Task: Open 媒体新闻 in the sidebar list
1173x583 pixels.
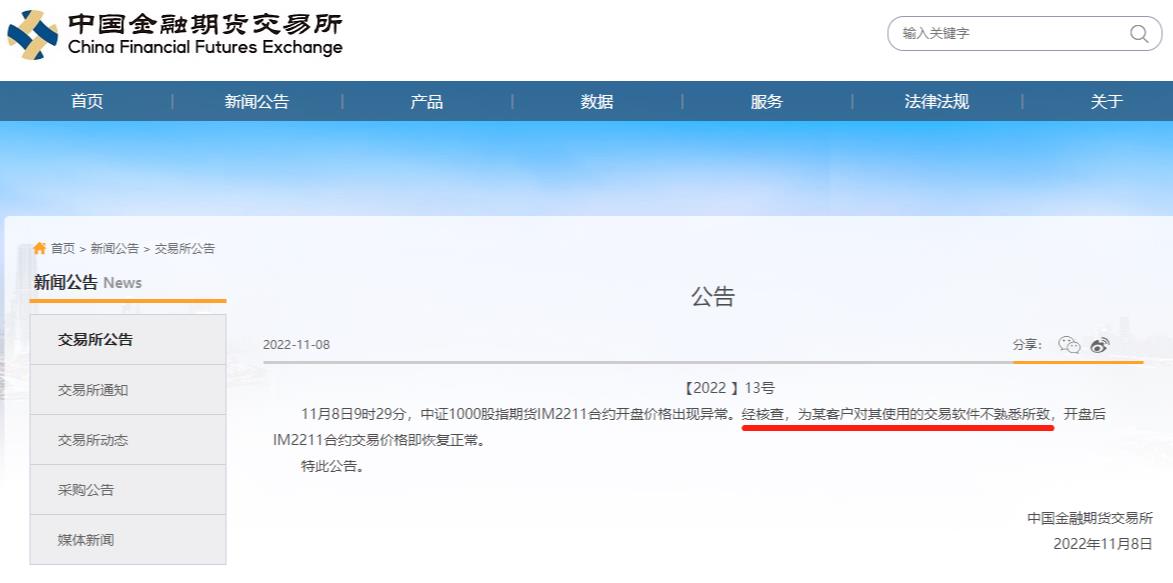Action: pos(86,540)
